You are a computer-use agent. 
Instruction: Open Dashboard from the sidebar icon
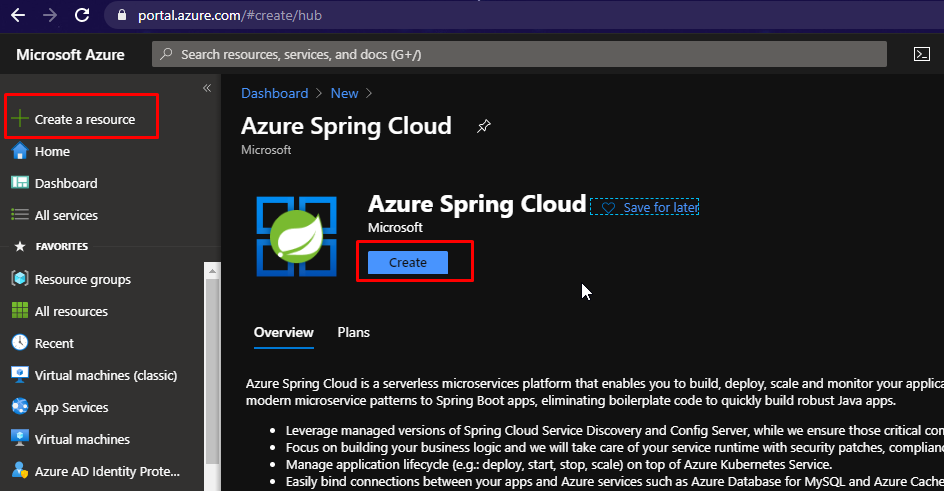tap(19, 183)
